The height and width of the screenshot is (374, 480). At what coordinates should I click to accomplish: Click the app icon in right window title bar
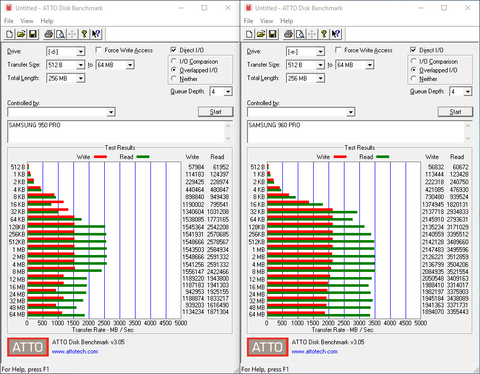(249, 8)
